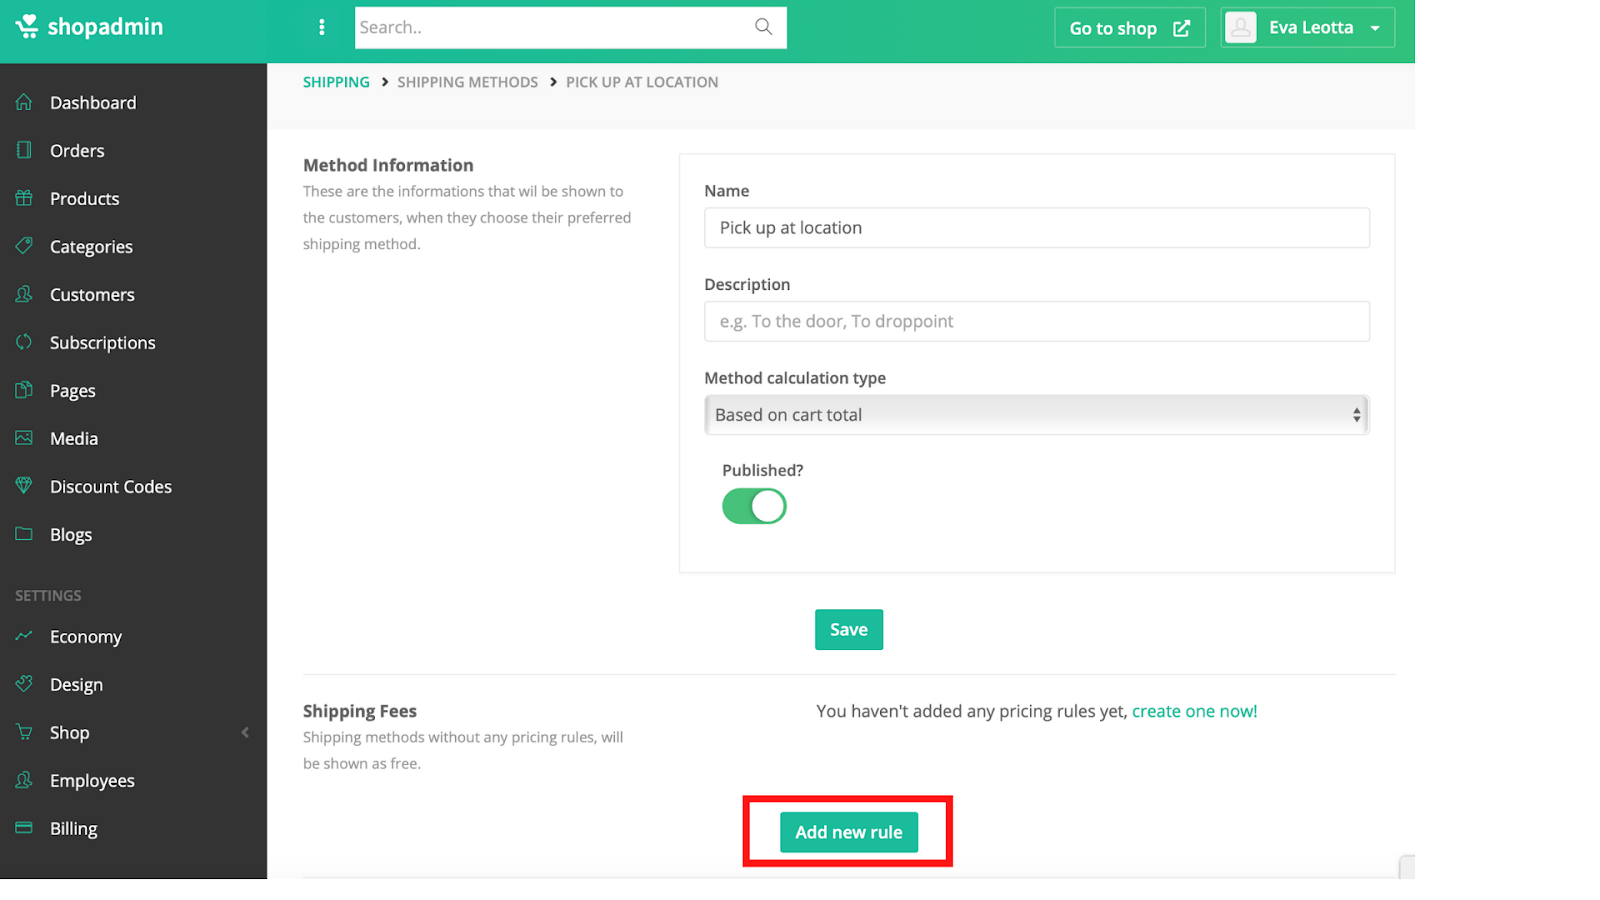
Task: Click the Billing card icon
Action: pos(24,828)
